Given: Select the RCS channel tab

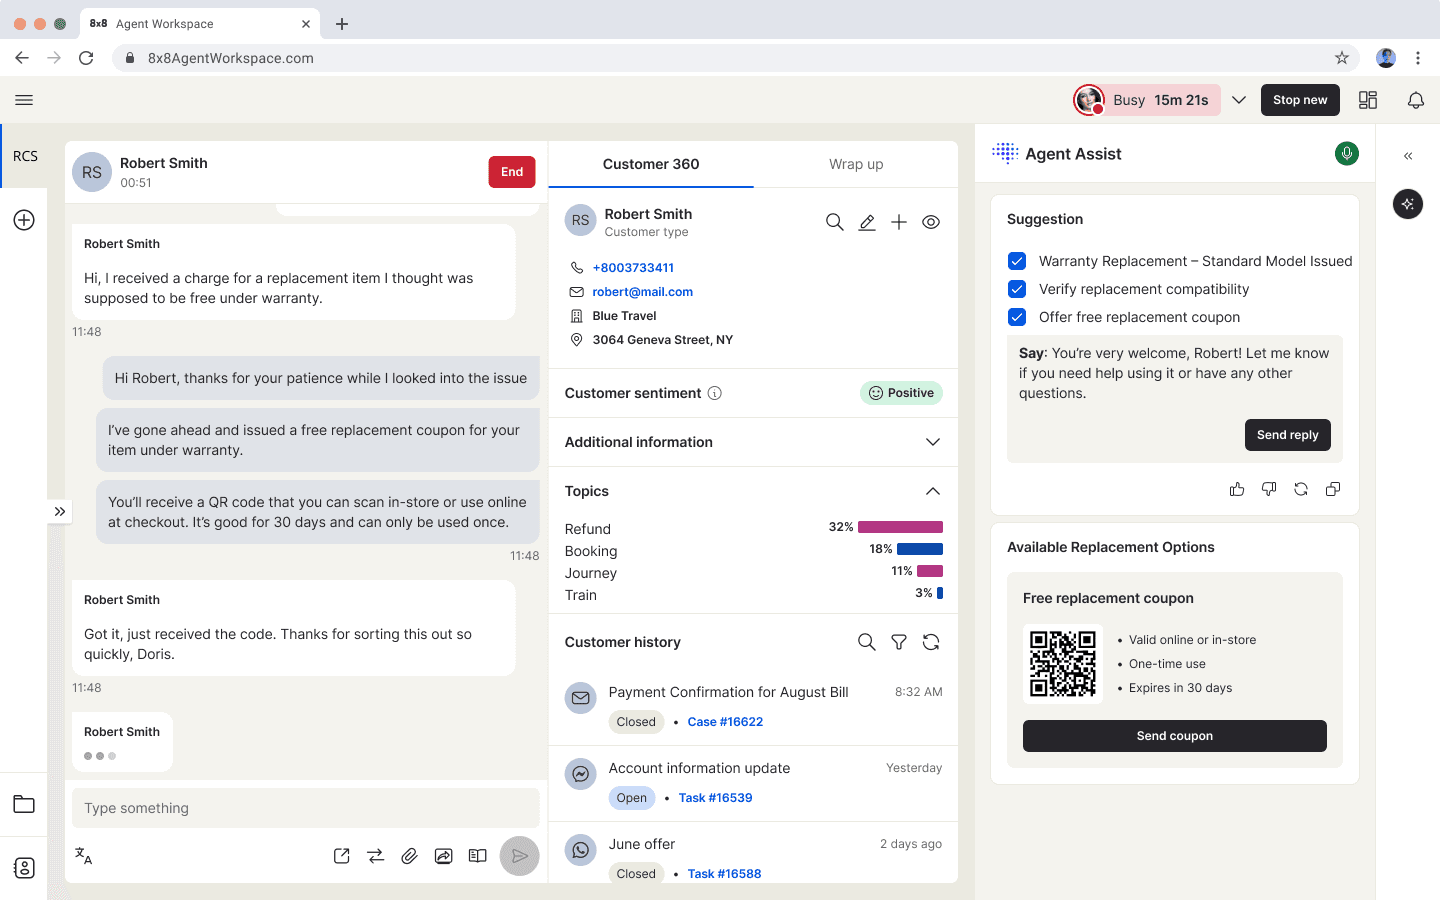Looking at the screenshot, I should pyautogui.click(x=25, y=156).
